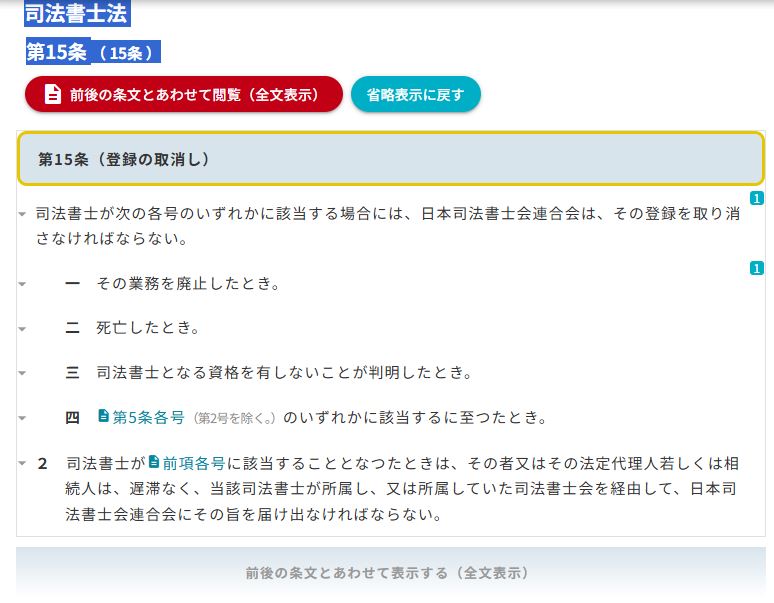Collapse the first paragraph starting 司法書士が次の各号

tap(22, 214)
